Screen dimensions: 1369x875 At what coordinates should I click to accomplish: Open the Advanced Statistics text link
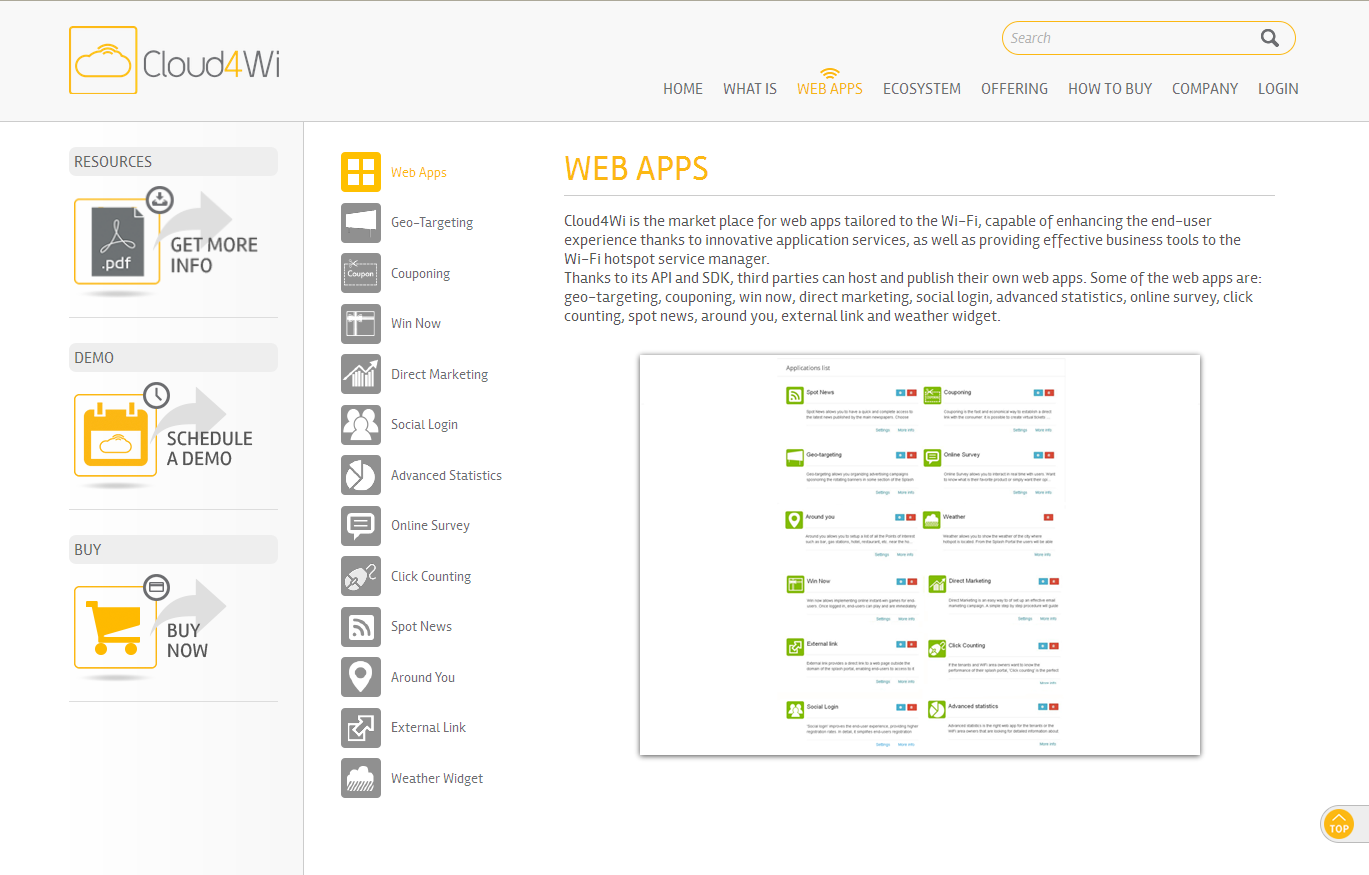click(x=447, y=475)
